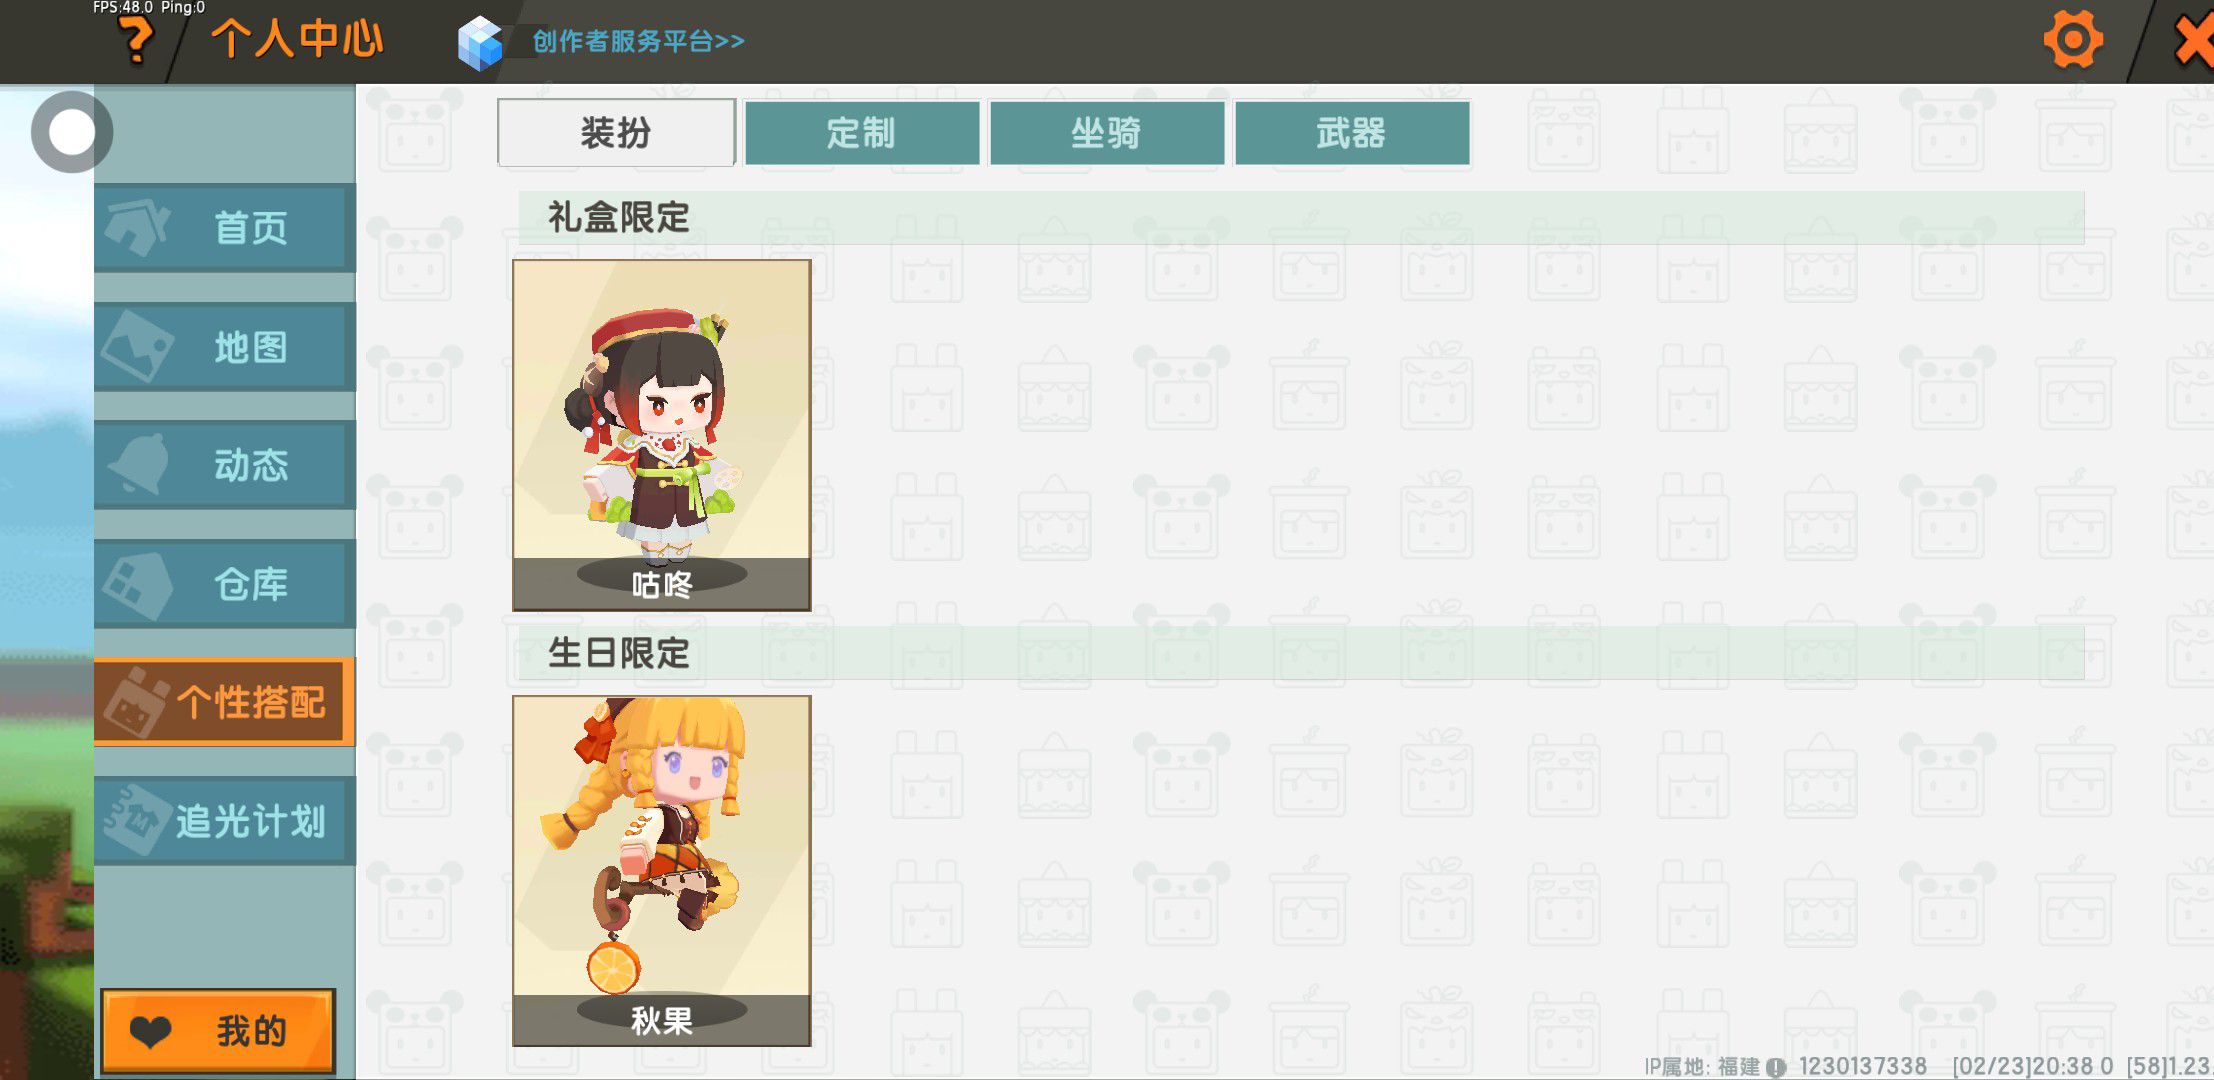
Task: Open the 创作者服务平台>> link
Action: click(638, 41)
